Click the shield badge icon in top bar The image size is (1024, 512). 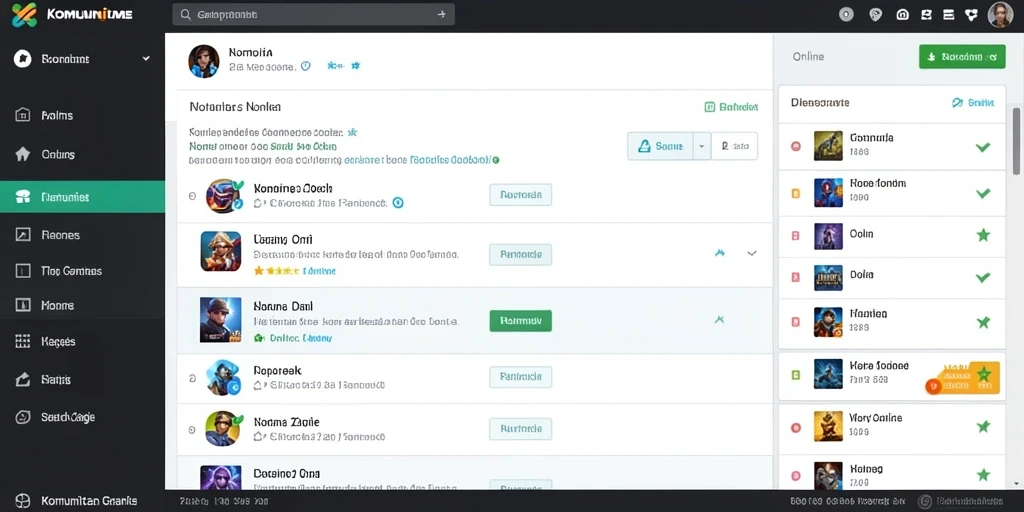coord(876,14)
